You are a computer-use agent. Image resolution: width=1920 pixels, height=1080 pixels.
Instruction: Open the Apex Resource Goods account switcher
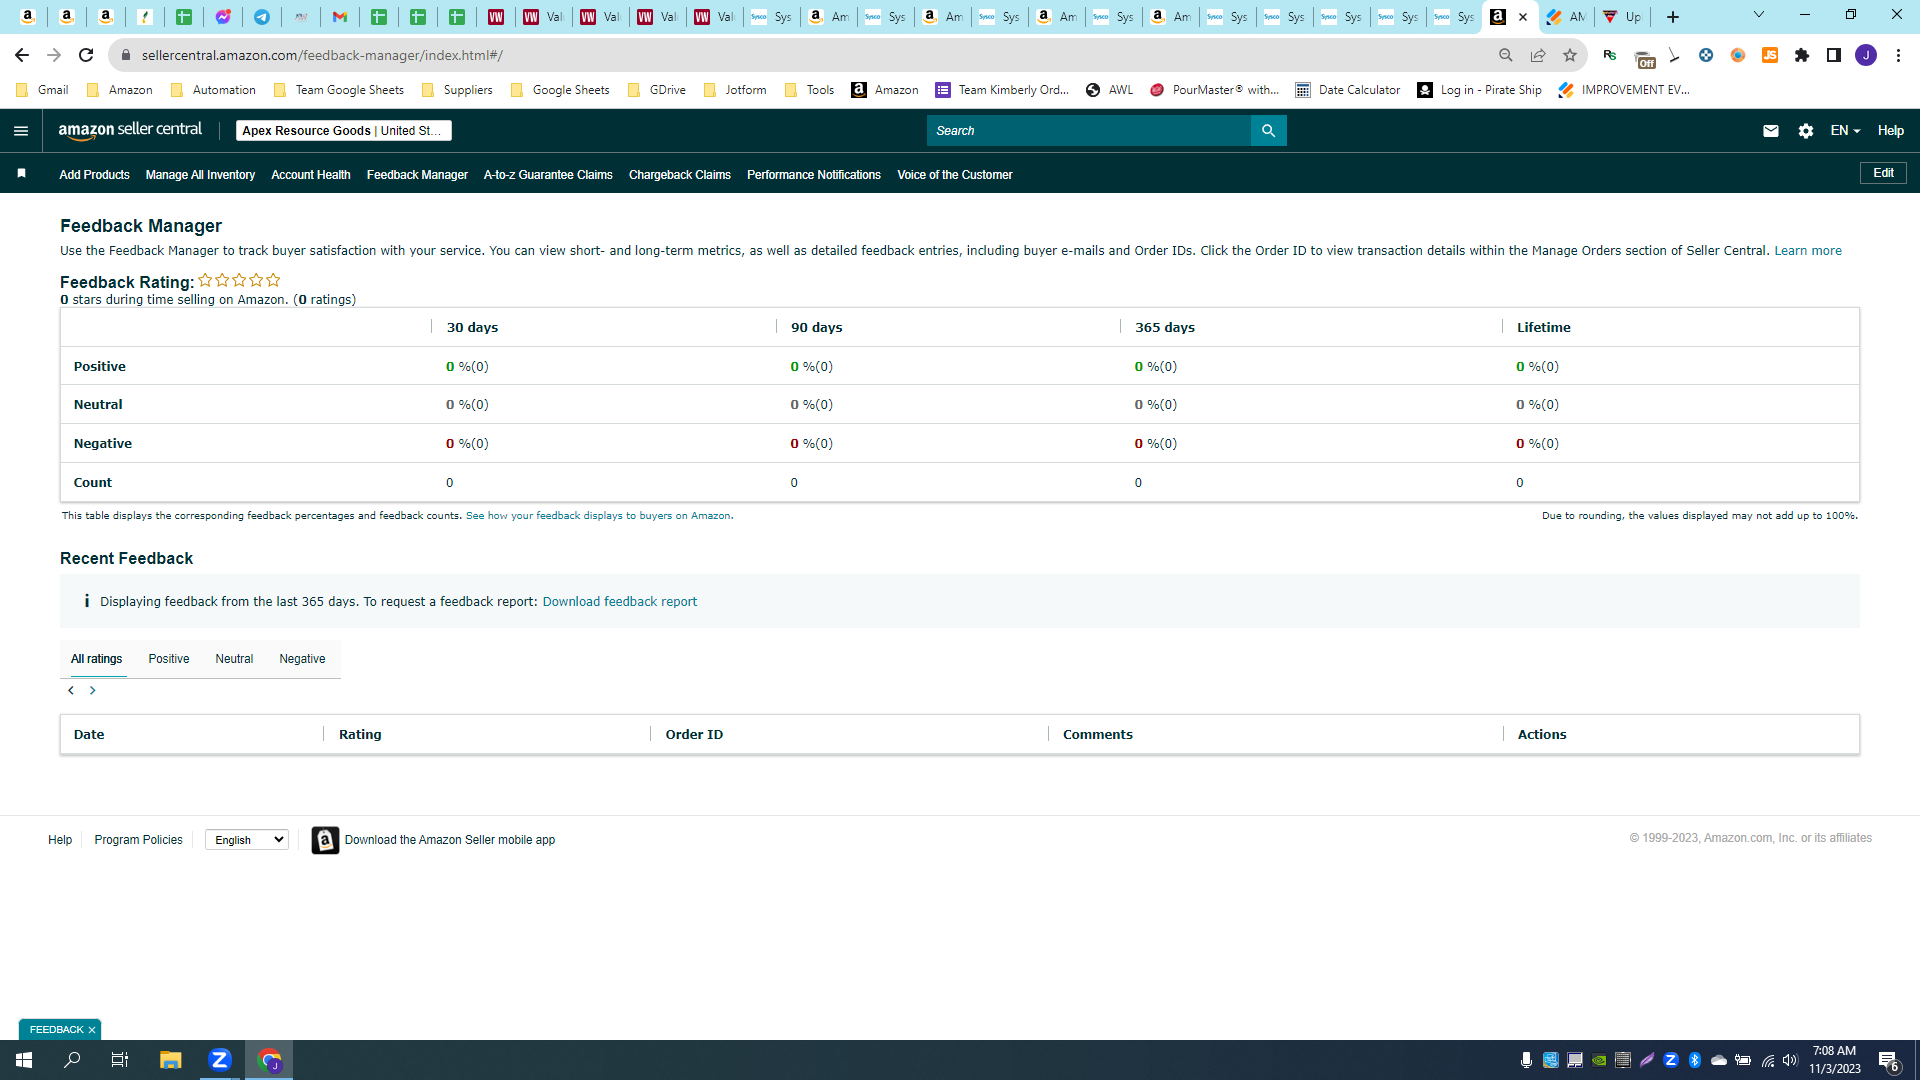[x=343, y=131]
